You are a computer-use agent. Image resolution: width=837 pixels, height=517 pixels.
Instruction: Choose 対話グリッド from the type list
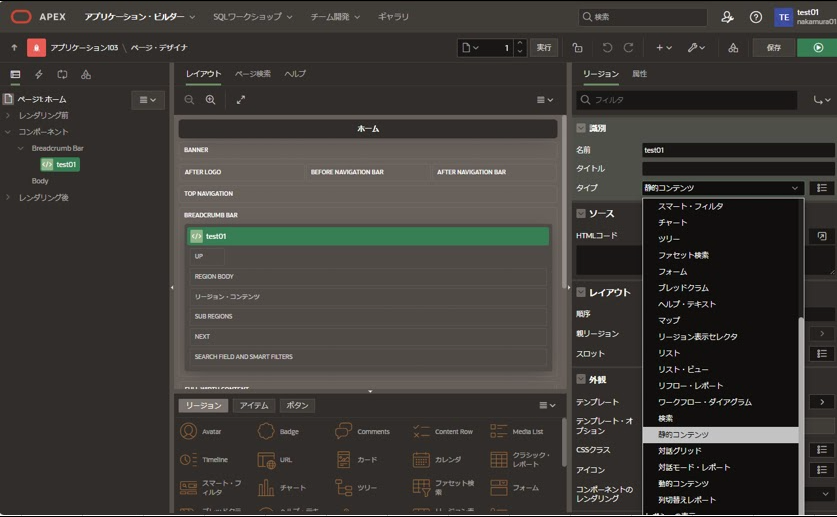point(680,451)
